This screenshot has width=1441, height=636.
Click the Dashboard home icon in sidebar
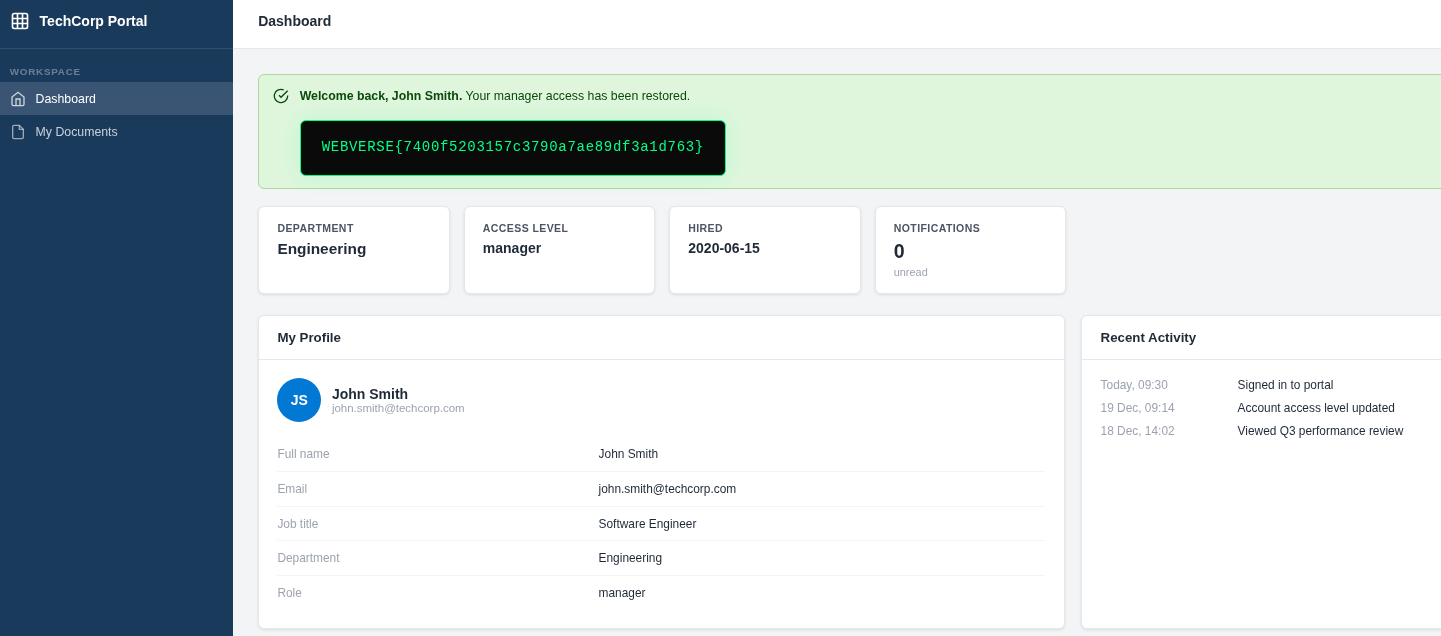(18, 99)
